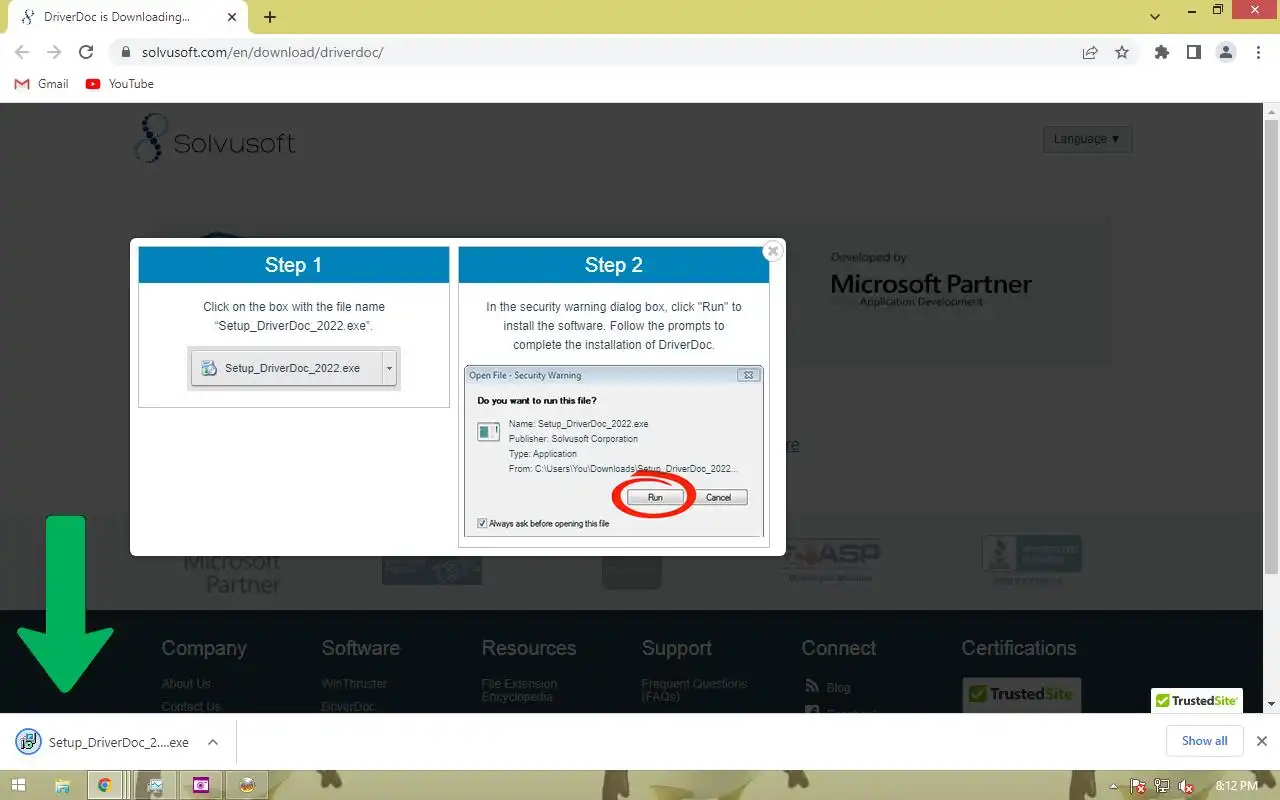Mute volume icon in system tray
This screenshot has height=800, width=1280.
click(1186, 786)
